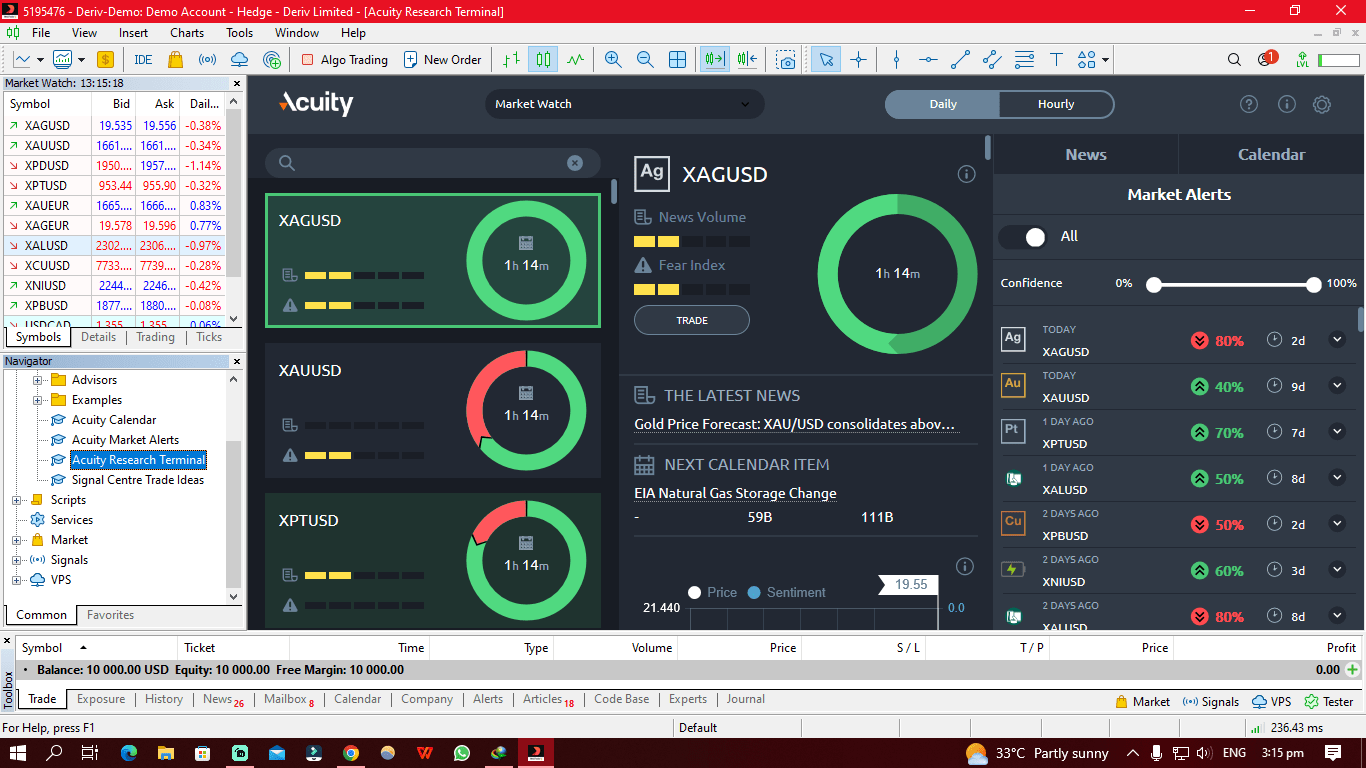1366x768 pixels.
Task: Open the Acuity settings gear
Action: [1322, 104]
